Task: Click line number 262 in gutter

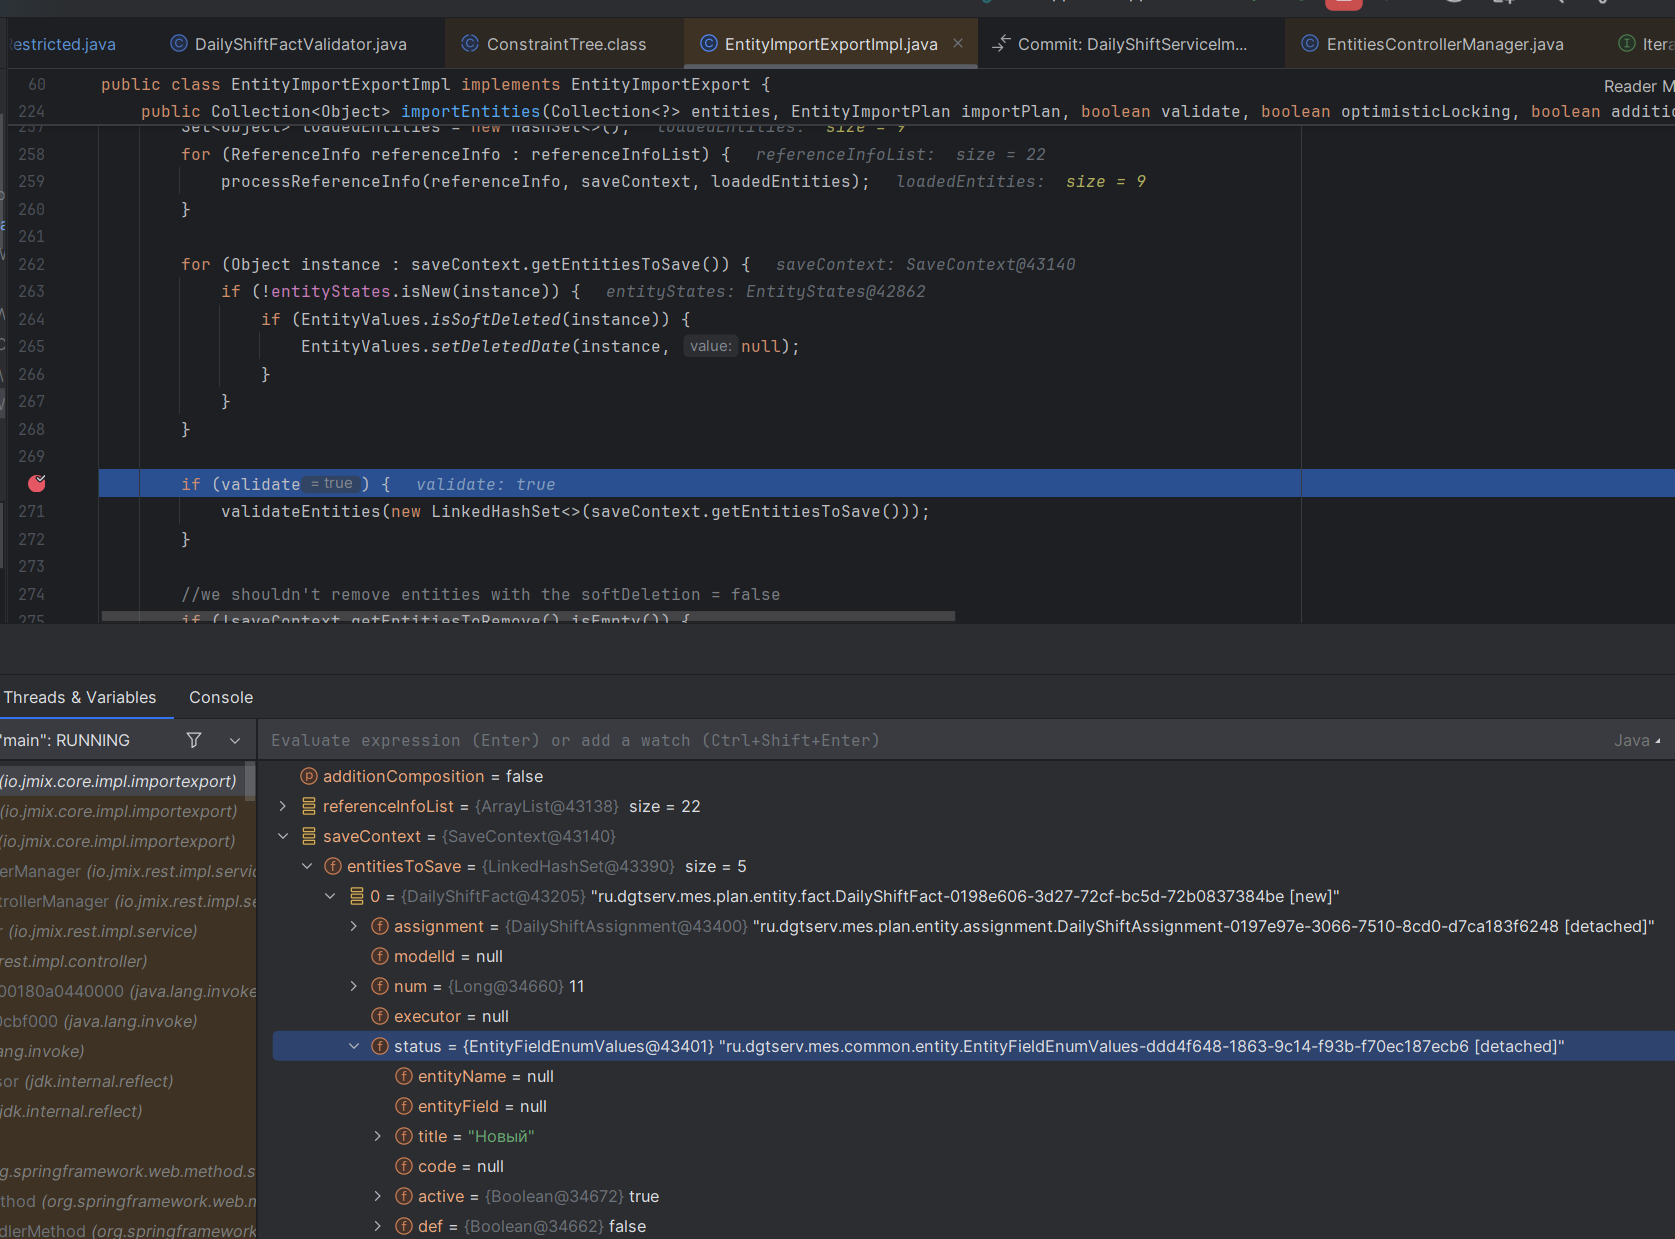Action: tap(31, 264)
